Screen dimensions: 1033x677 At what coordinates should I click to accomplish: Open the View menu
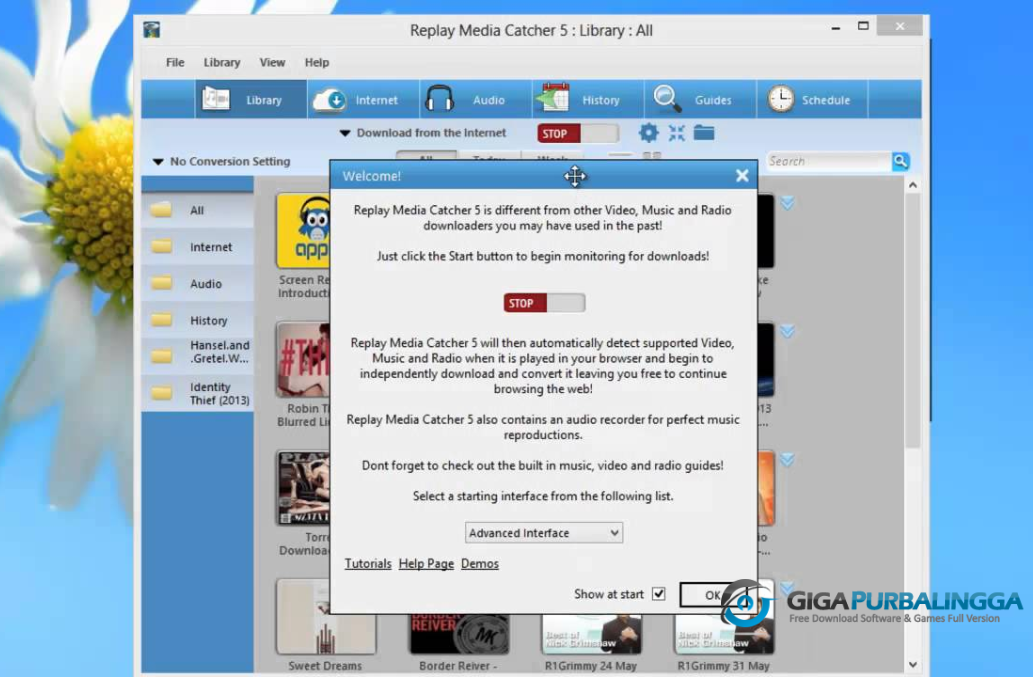[x=272, y=63]
